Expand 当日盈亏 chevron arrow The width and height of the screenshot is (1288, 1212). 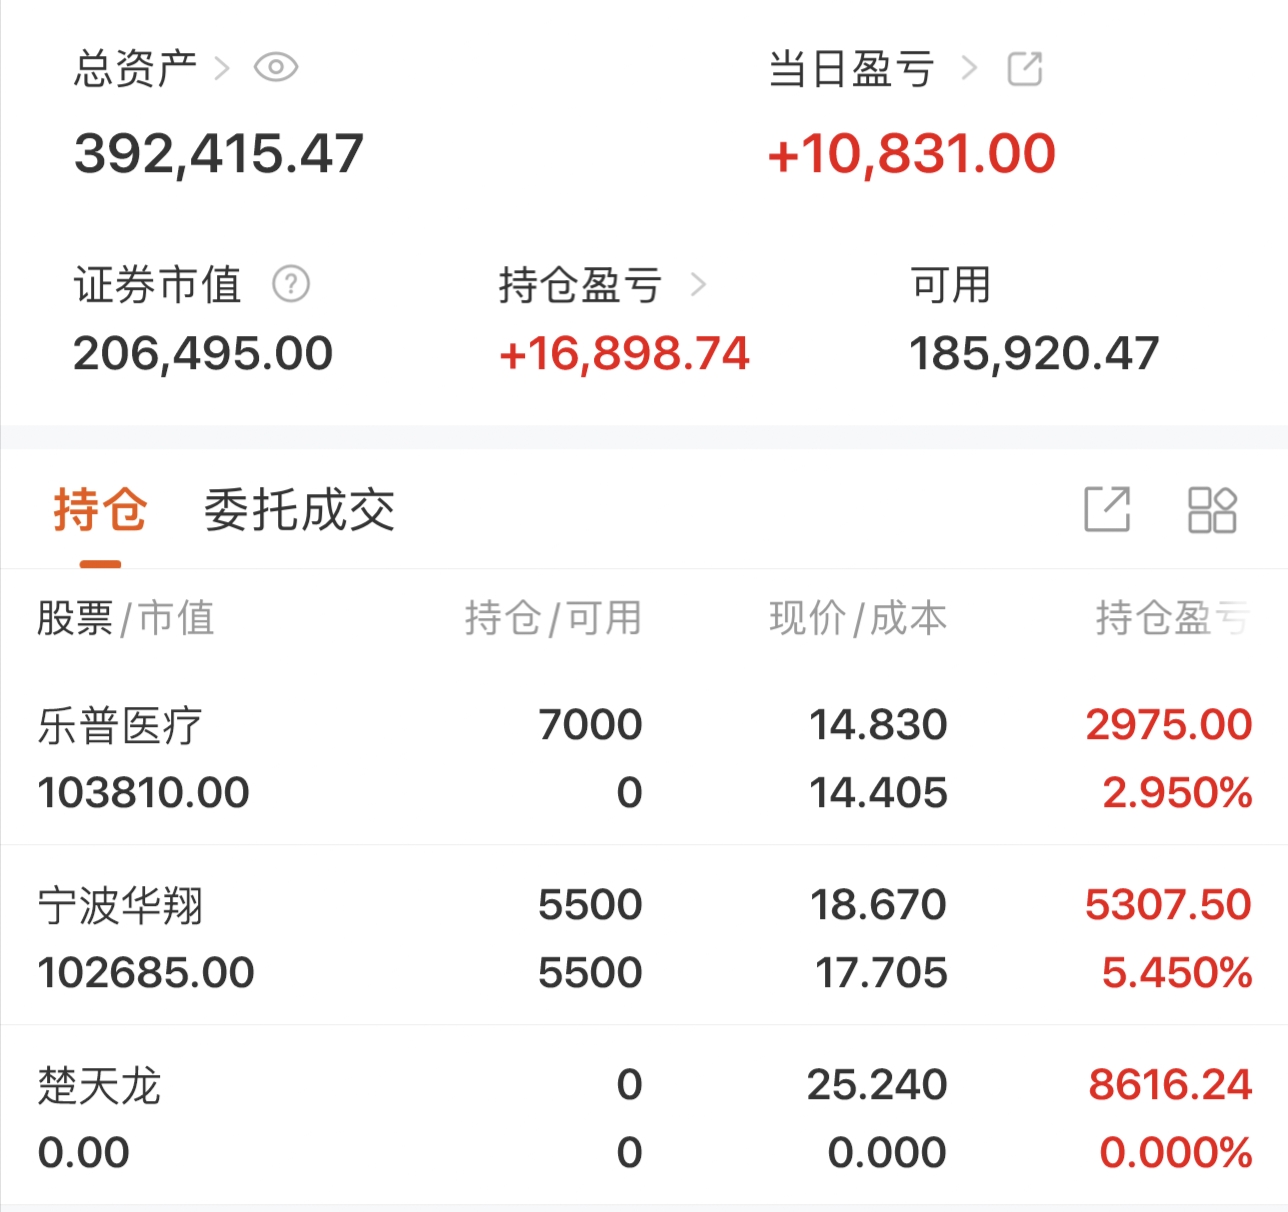(968, 69)
